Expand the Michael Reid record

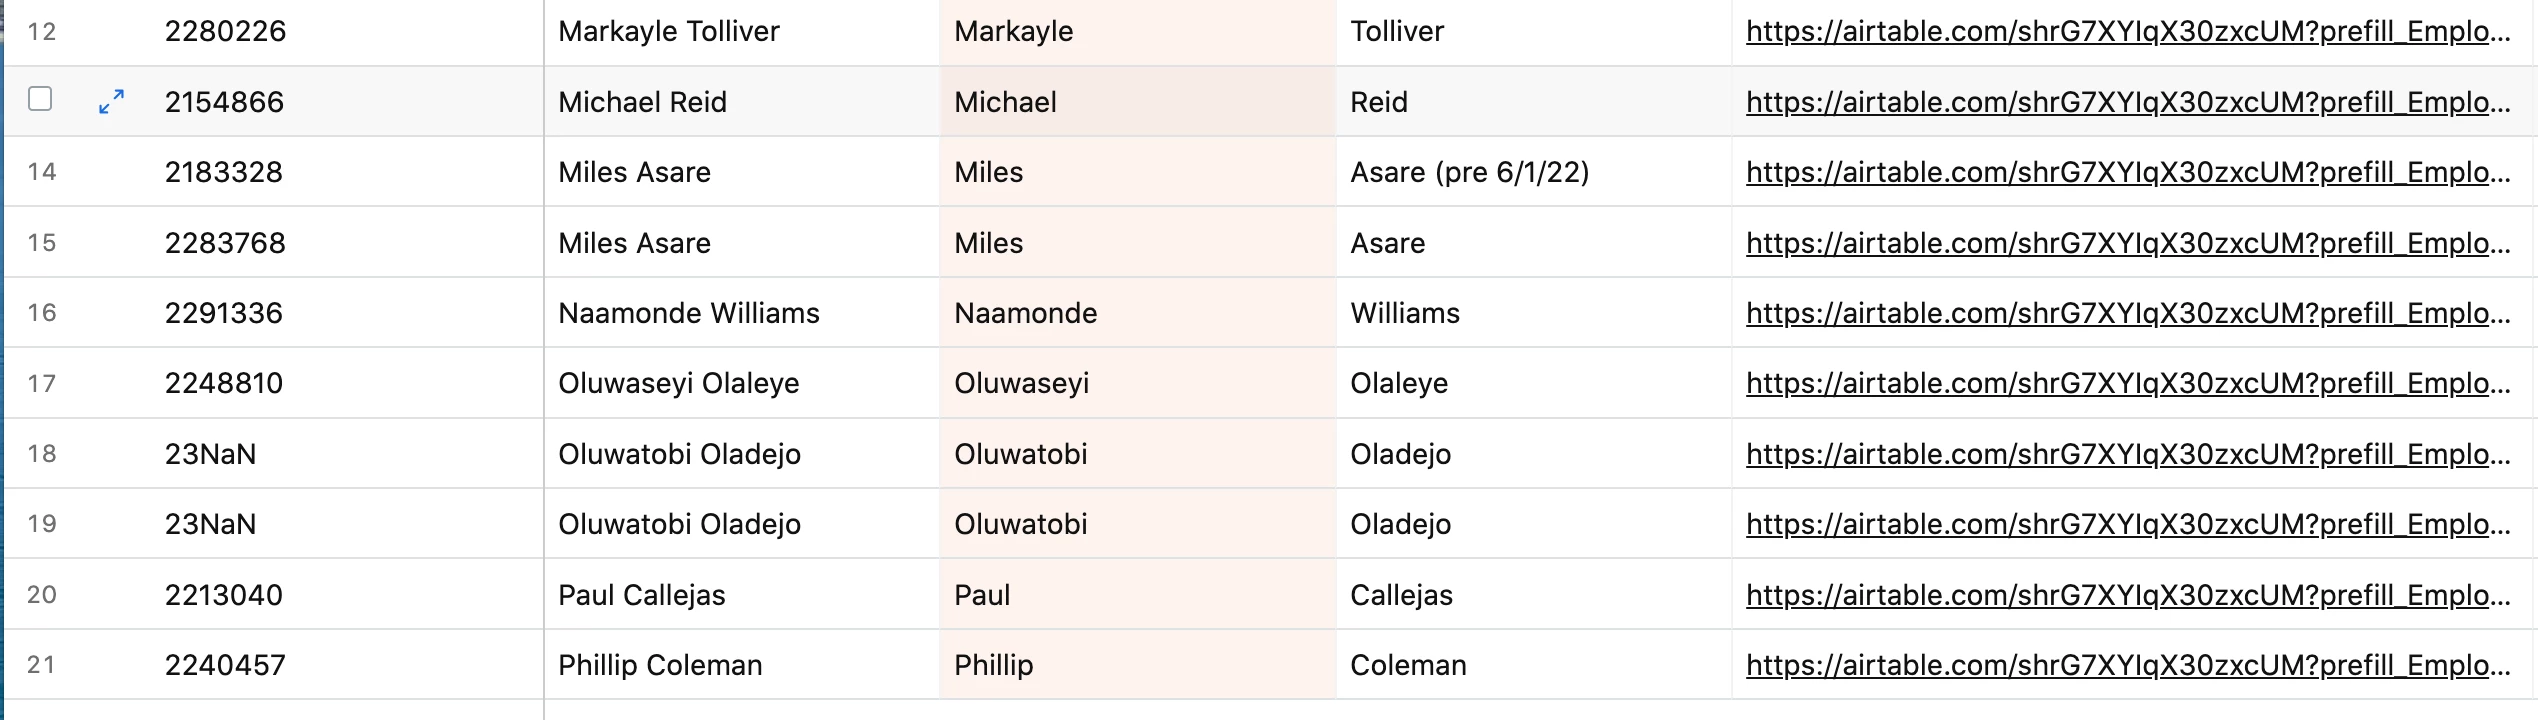pos(111,101)
